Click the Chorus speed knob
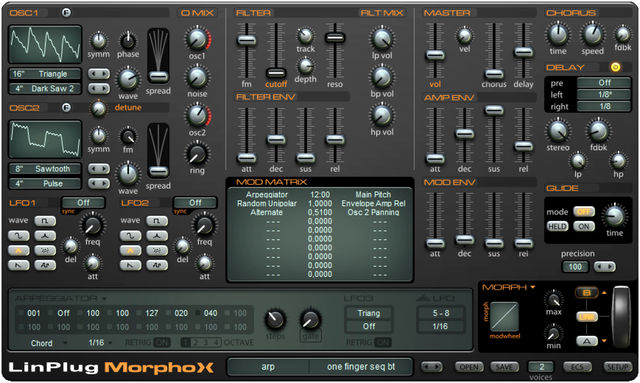 pyautogui.click(x=592, y=35)
